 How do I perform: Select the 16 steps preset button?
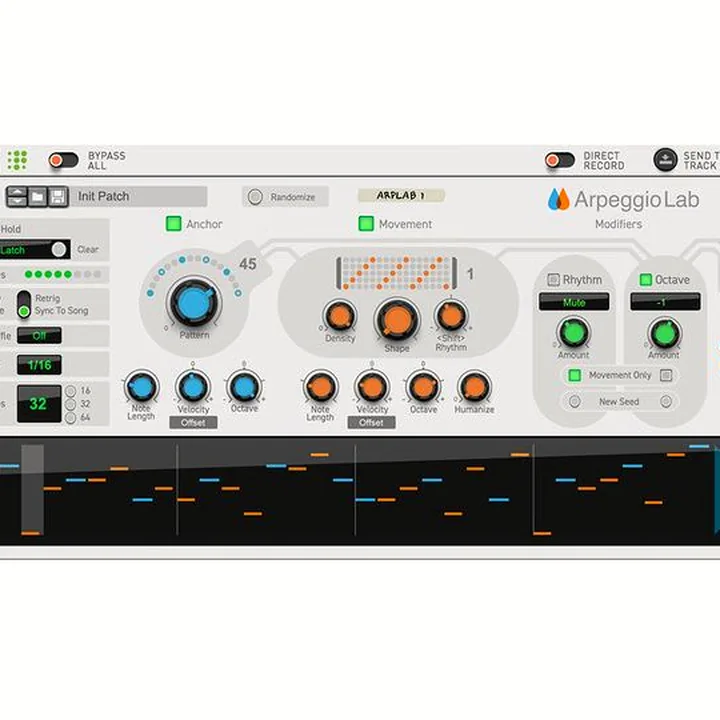[x=70, y=391]
